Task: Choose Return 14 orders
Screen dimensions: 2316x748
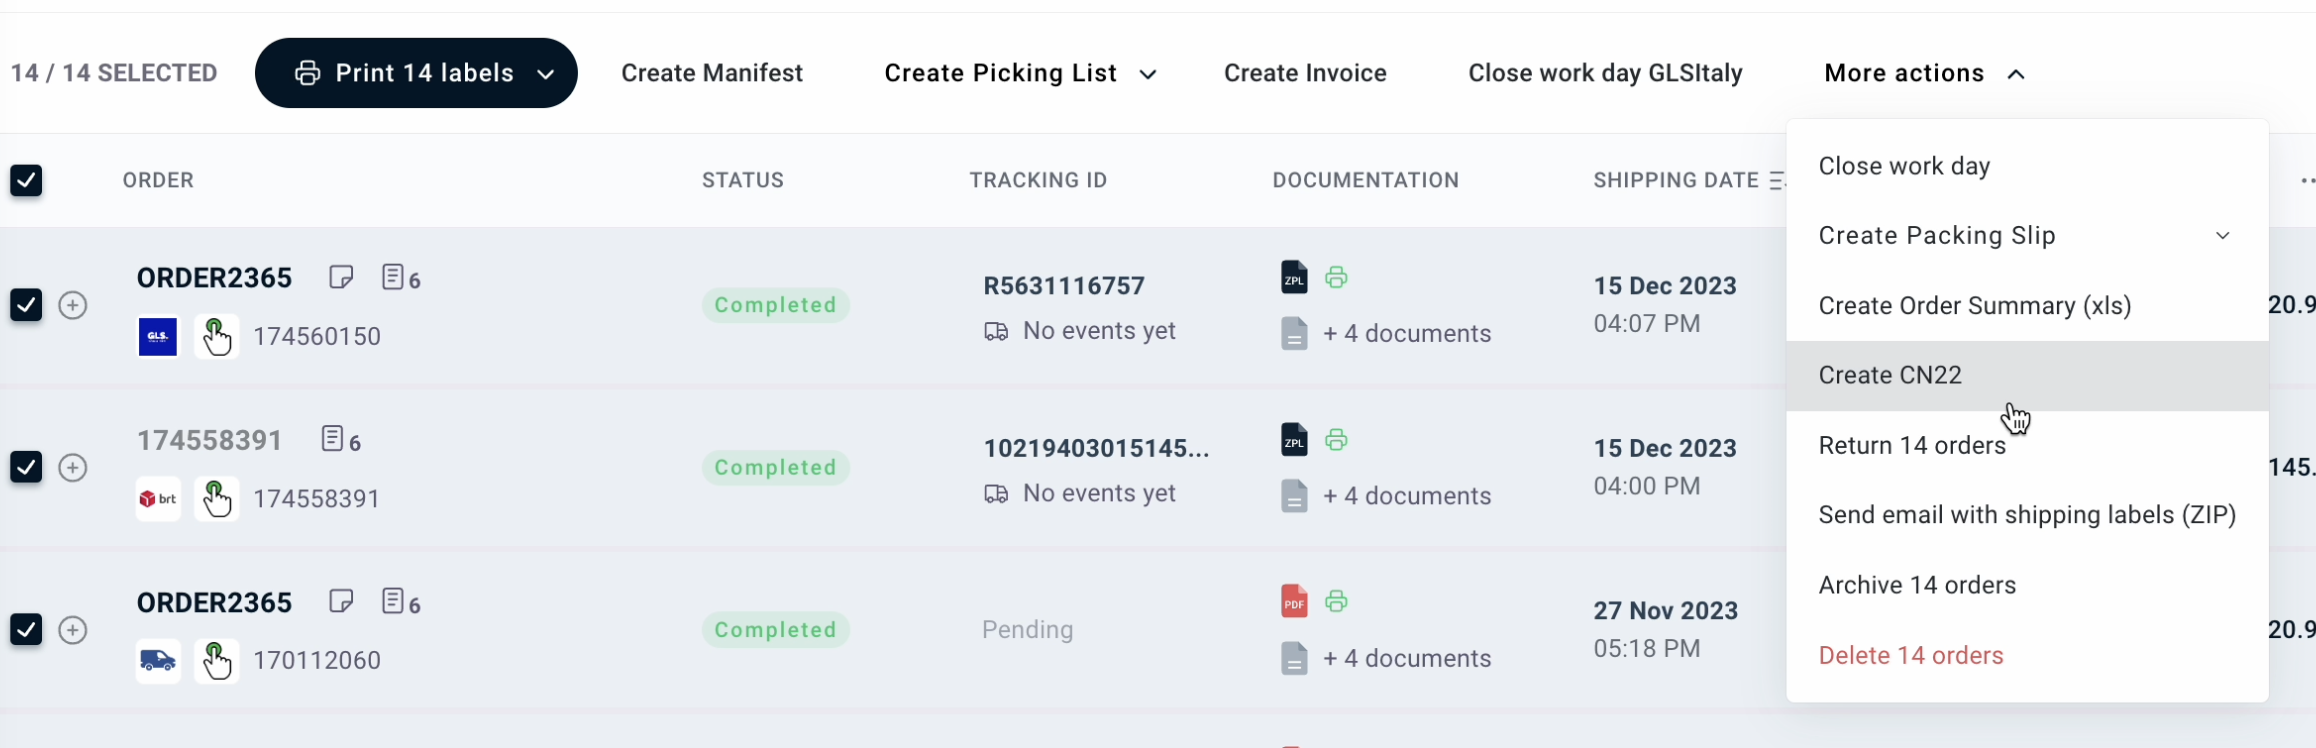Action: (x=2027, y=446)
